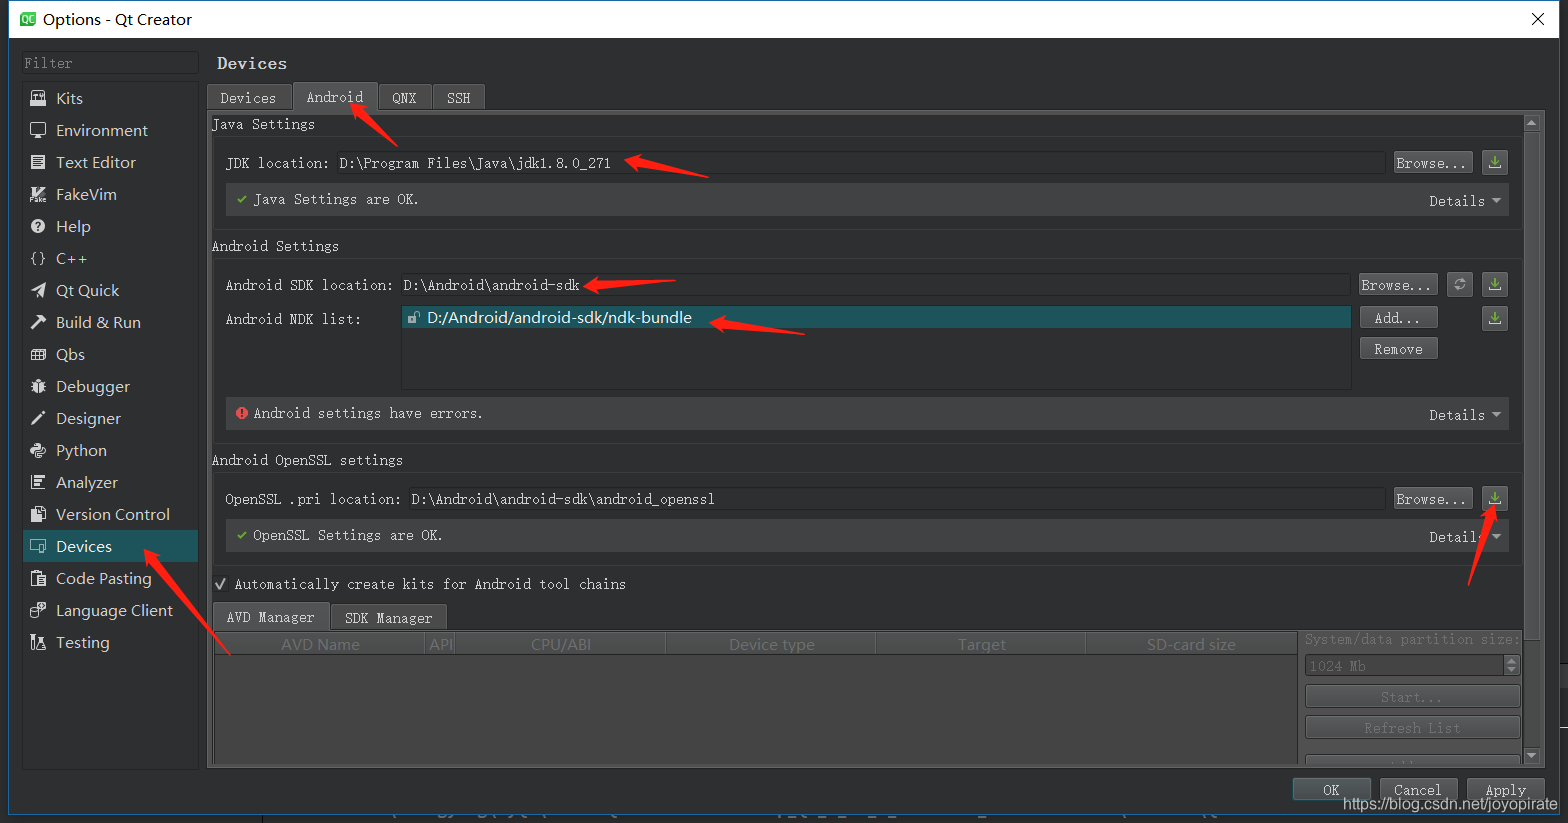Viewport: 1568px width, 823px height.
Task: Expand OpenSSL Settings Details
Action: point(1465,537)
